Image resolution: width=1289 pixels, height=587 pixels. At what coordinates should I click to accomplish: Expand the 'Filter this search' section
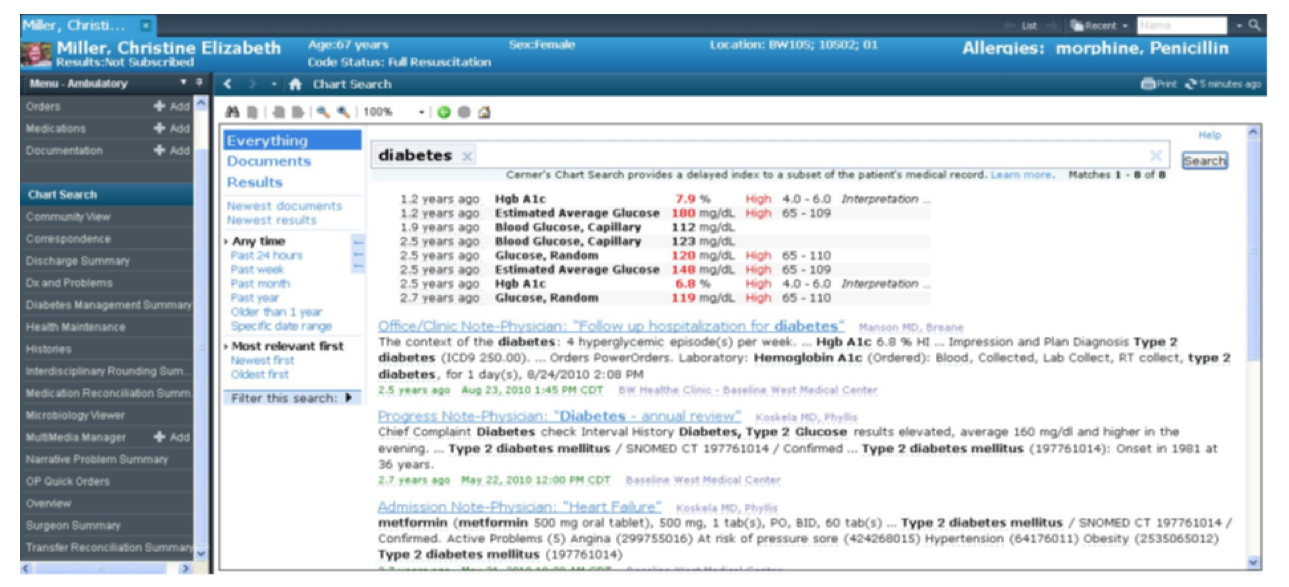348,398
